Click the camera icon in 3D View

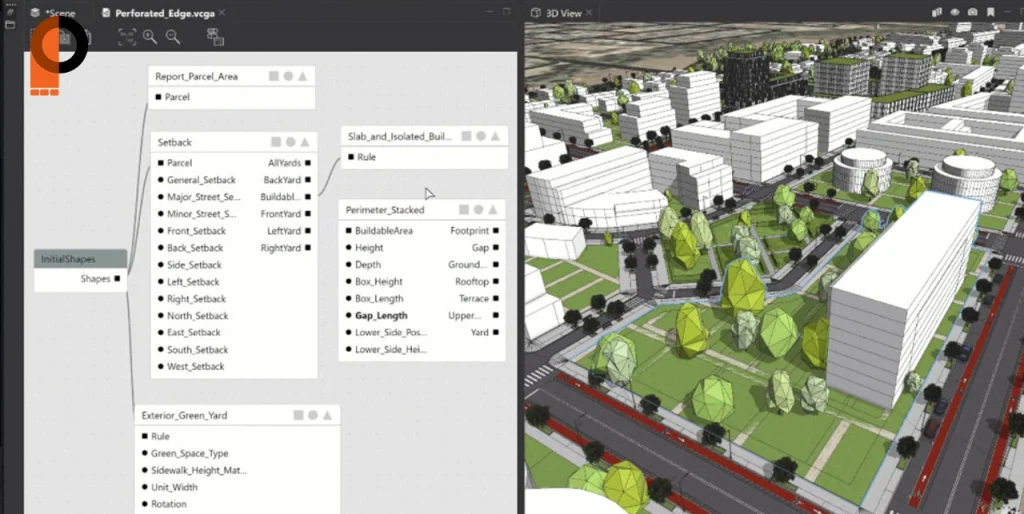(x=973, y=13)
